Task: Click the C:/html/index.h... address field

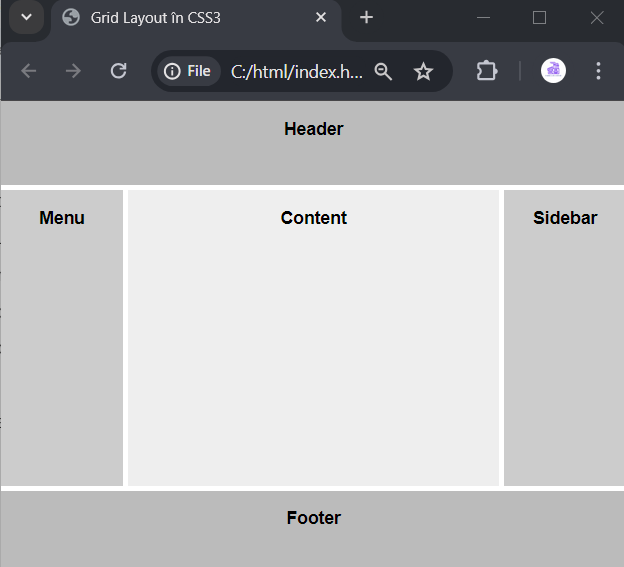Action: click(296, 72)
